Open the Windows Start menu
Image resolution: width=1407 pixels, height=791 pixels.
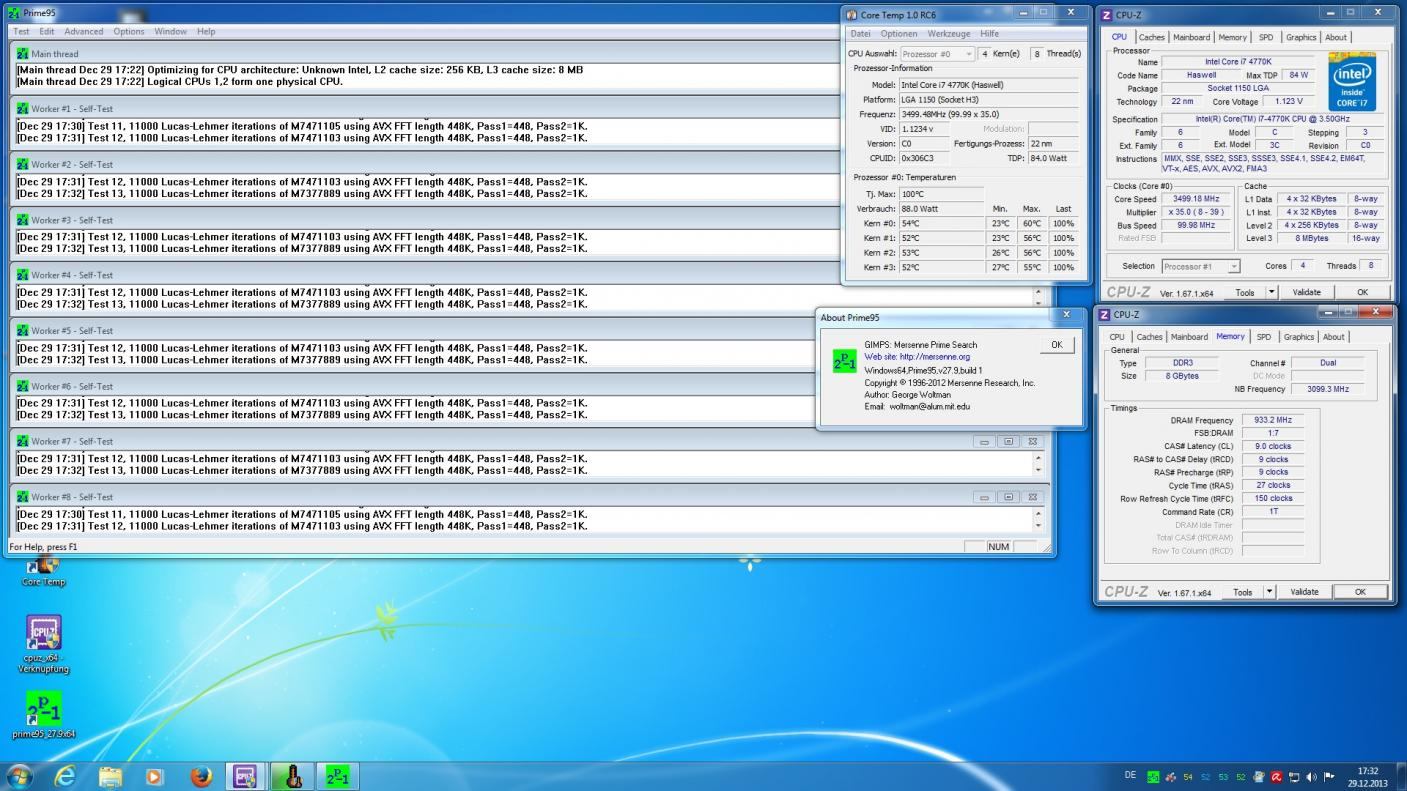(x=19, y=776)
